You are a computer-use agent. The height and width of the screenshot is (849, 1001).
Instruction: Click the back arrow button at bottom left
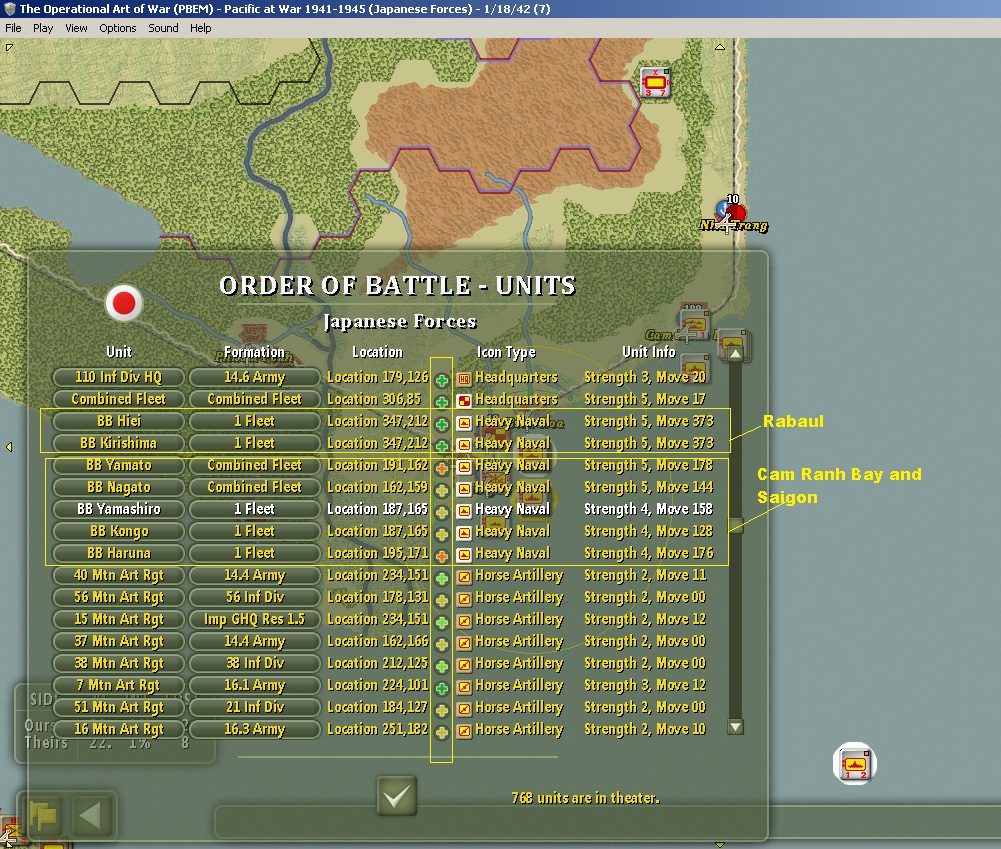tap(90, 815)
